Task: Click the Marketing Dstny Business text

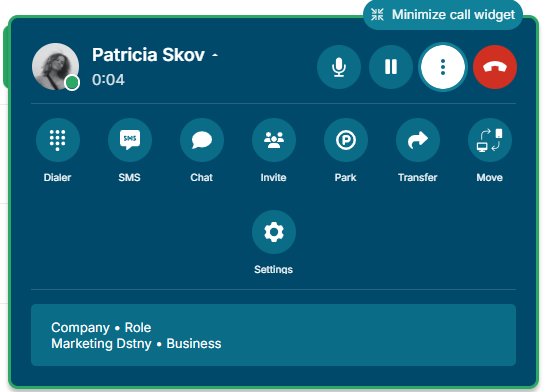Action: [x=136, y=344]
